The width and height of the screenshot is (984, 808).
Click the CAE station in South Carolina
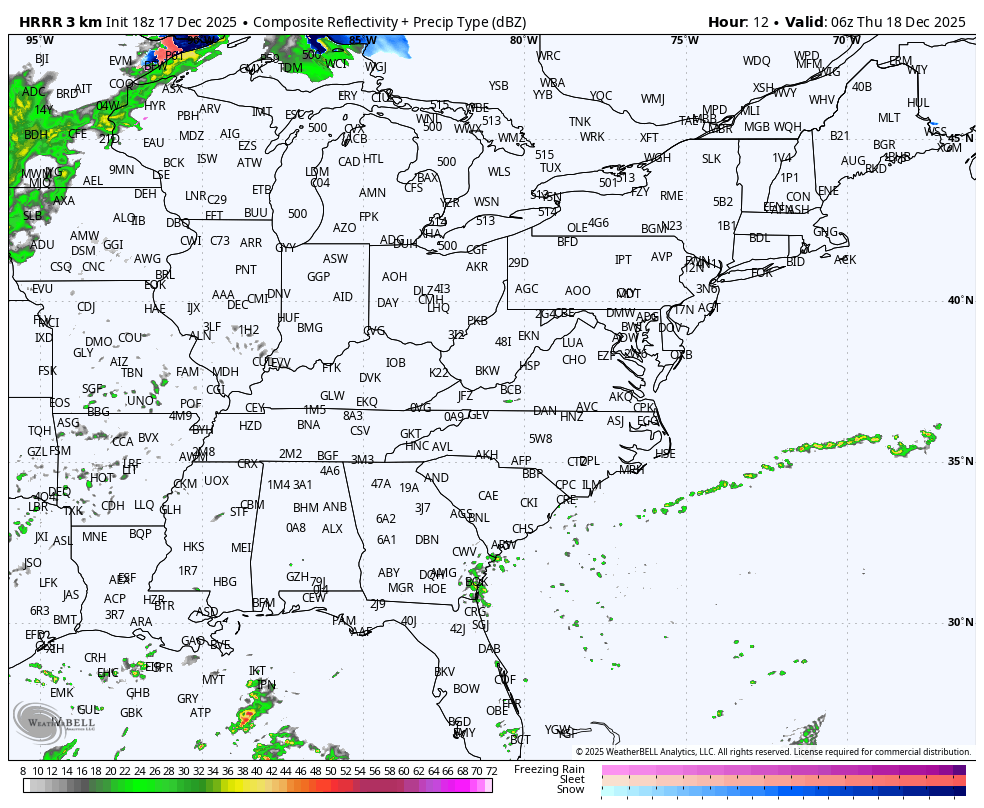pyautogui.click(x=488, y=496)
